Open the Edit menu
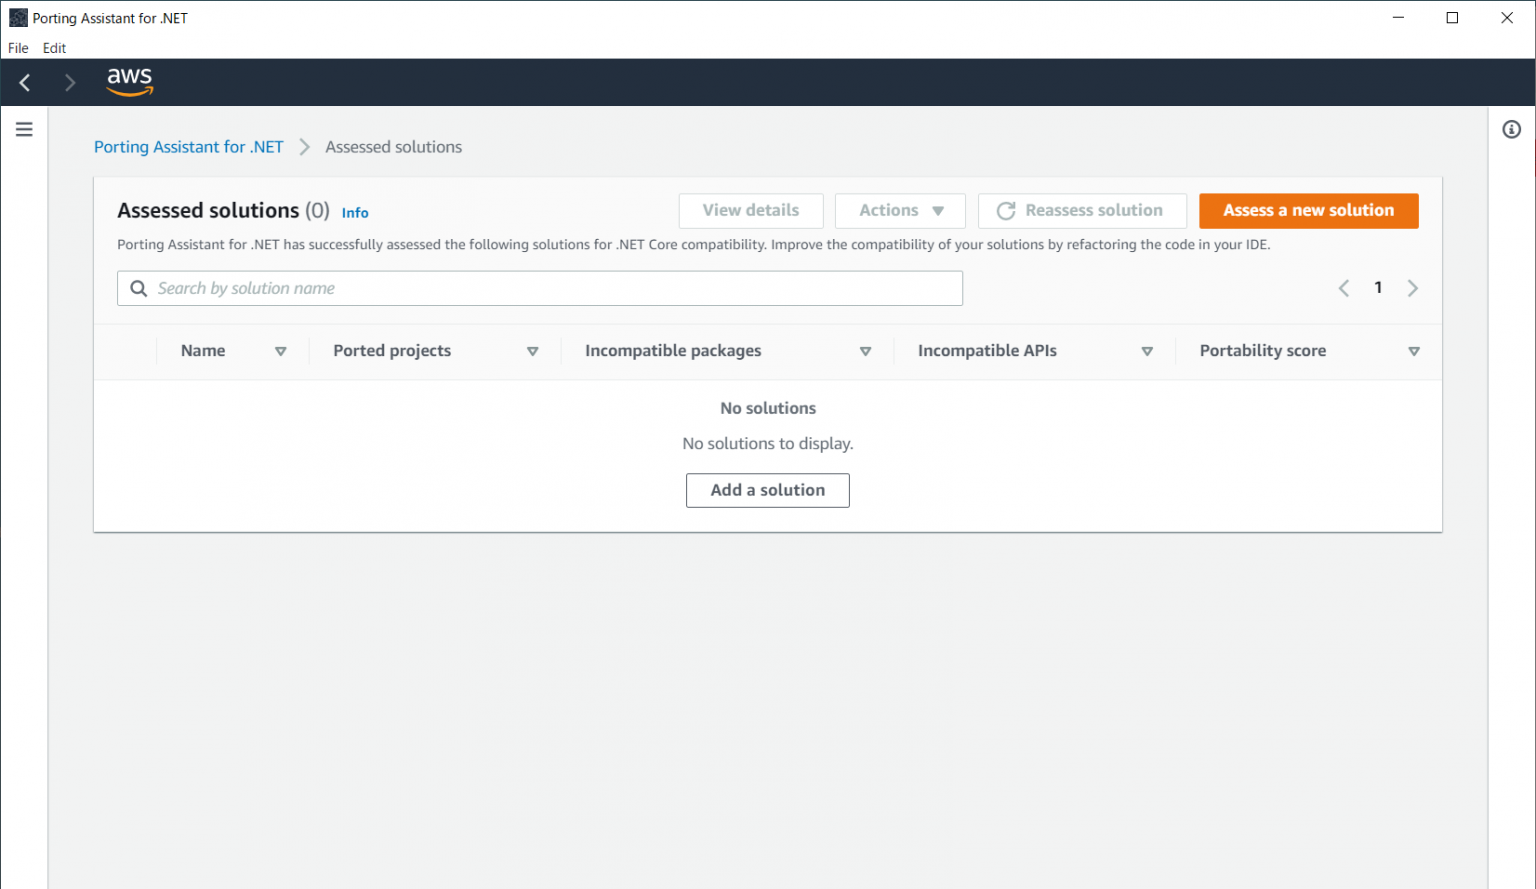 pyautogui.click(x=54, y=48)
